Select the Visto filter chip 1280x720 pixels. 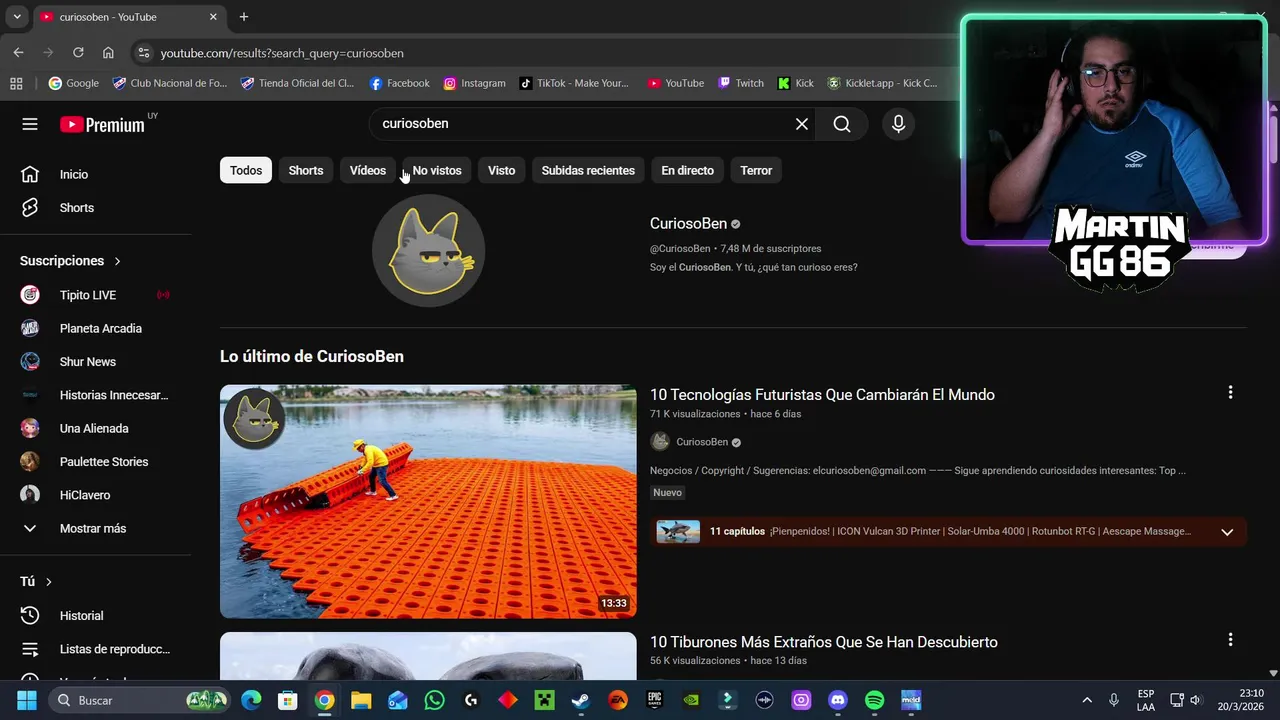(x=501, y=170)
